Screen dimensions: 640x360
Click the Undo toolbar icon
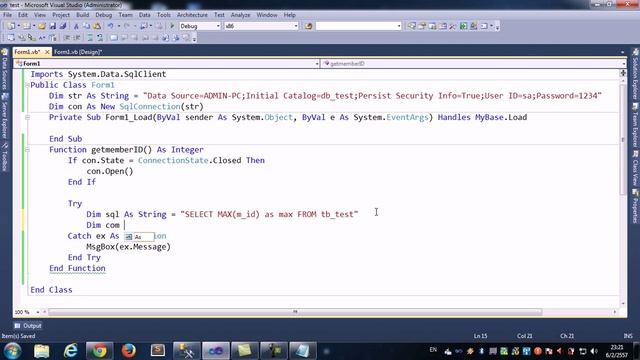(110, 26)
